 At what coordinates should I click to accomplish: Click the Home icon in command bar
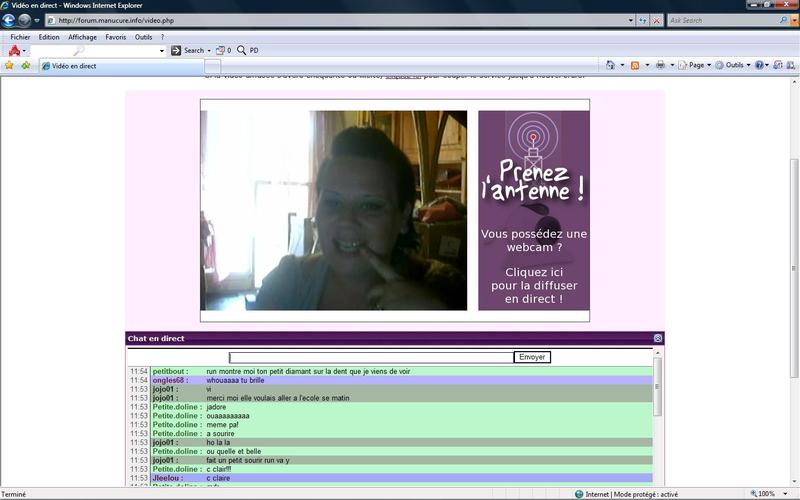[x=610, y=66]
